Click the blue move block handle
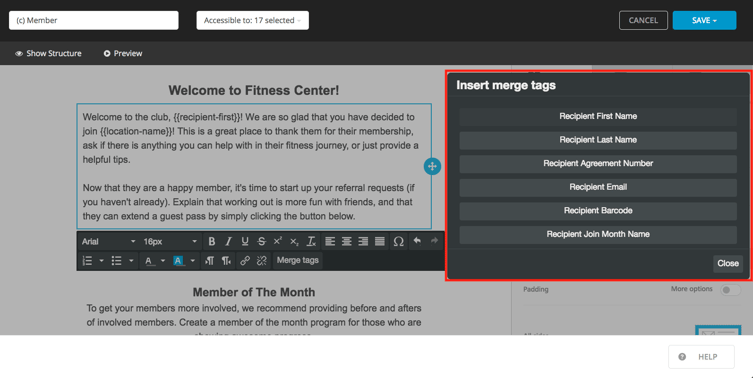This screenshot has height=378, width=753. (432, 167)
